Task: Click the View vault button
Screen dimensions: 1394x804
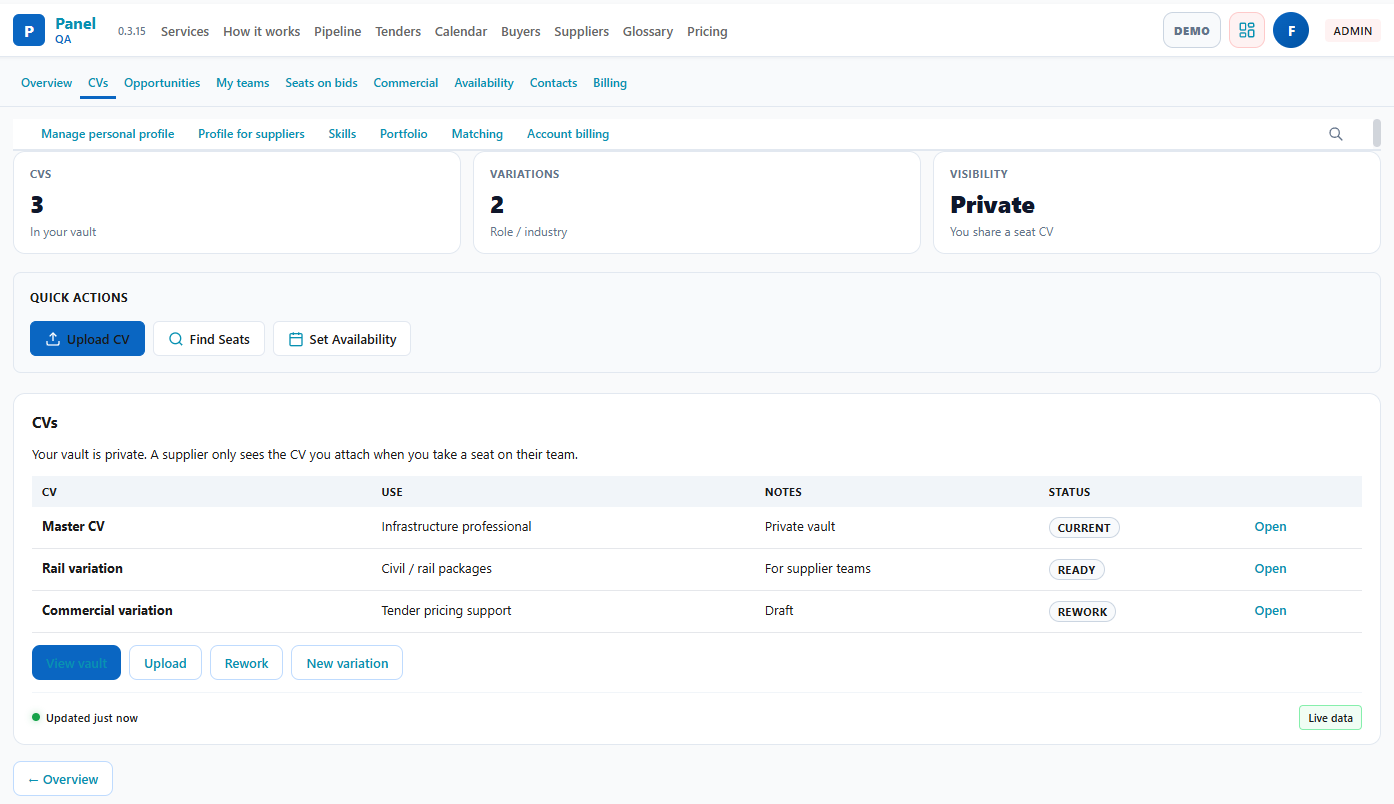Action: (76, 663)
